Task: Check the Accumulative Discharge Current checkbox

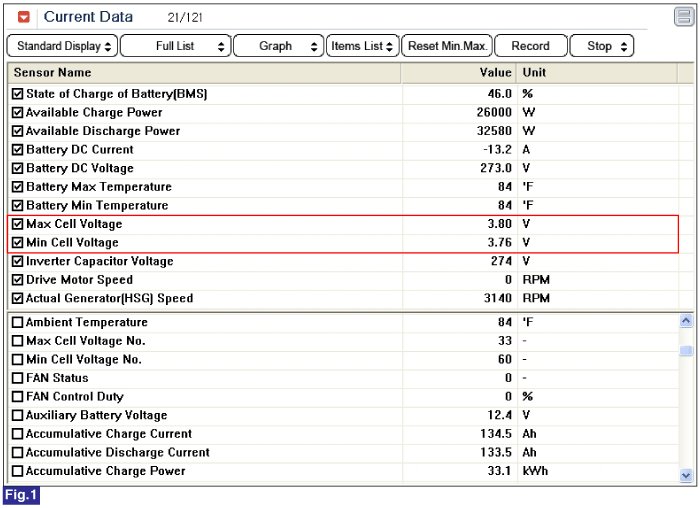Action: point(17,453)
